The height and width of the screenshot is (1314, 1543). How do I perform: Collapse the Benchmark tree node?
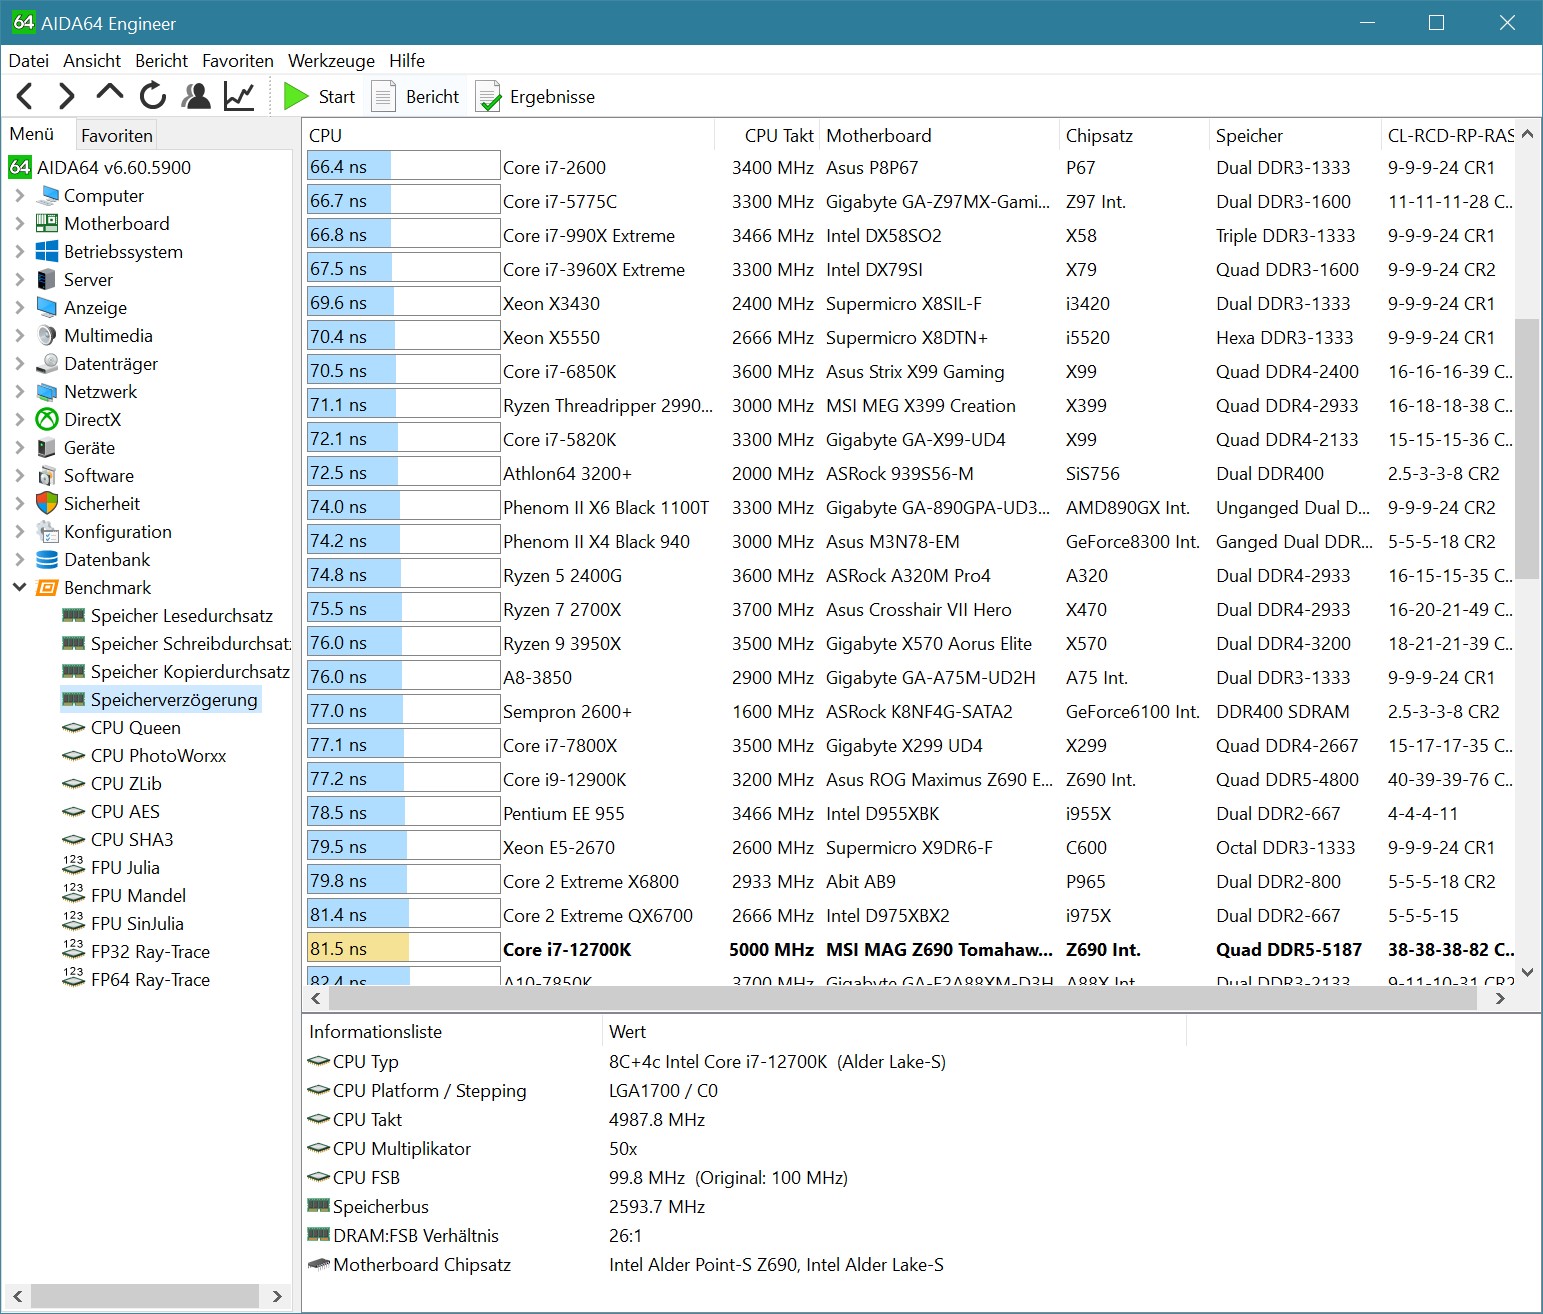[19, 588]
